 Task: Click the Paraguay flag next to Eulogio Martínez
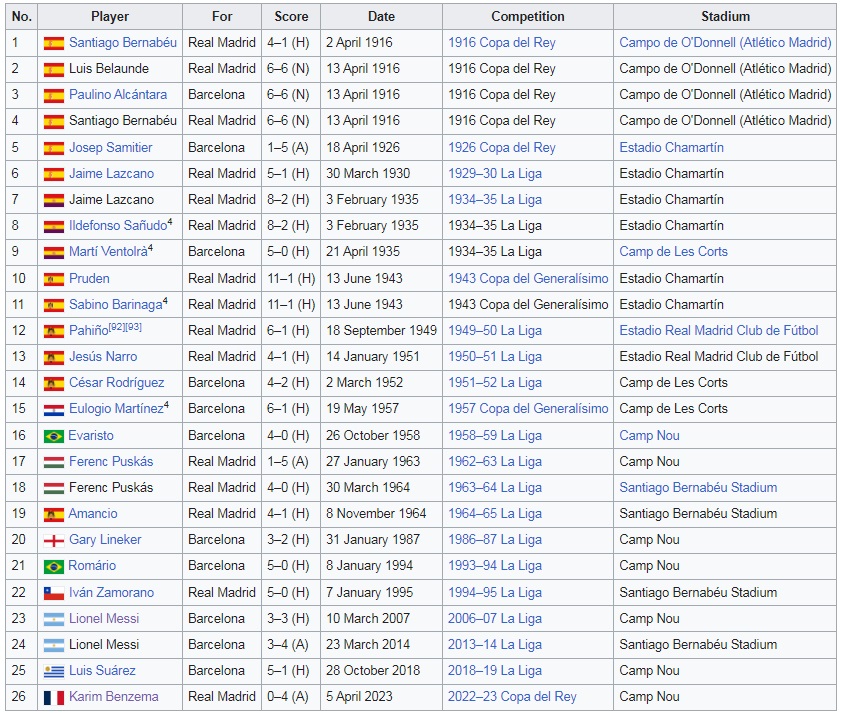54,410
